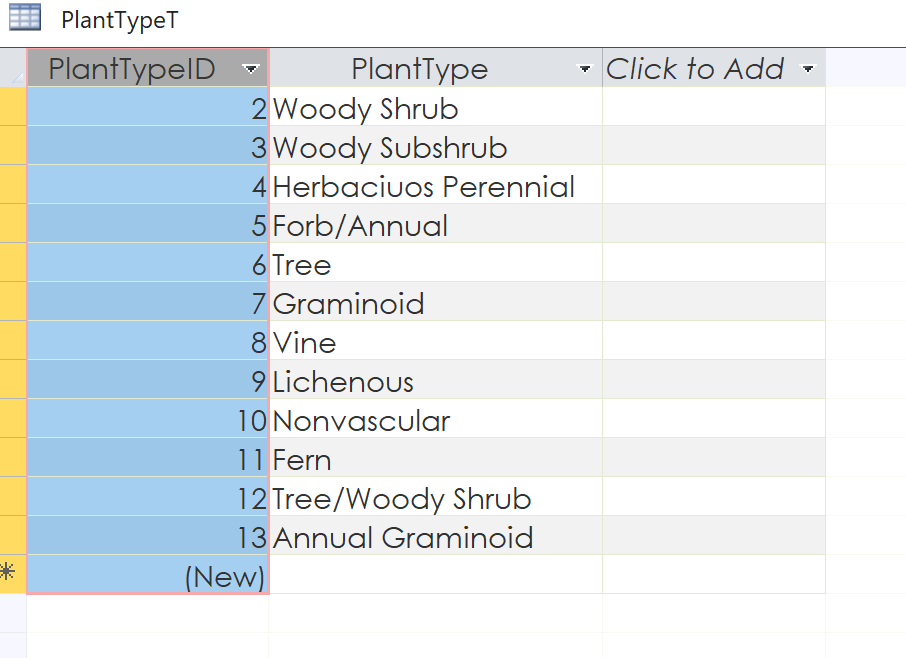Viewport: 906px width, 658px height.
Task: Click the new record asterisk row selector
Action: tap(13, 573)
